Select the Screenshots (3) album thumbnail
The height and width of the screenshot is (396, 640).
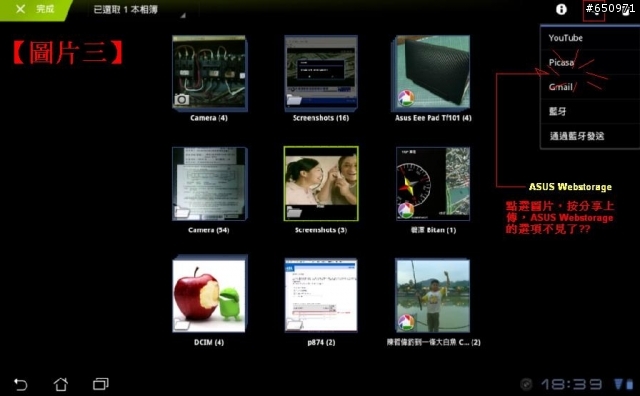(321, 184)
